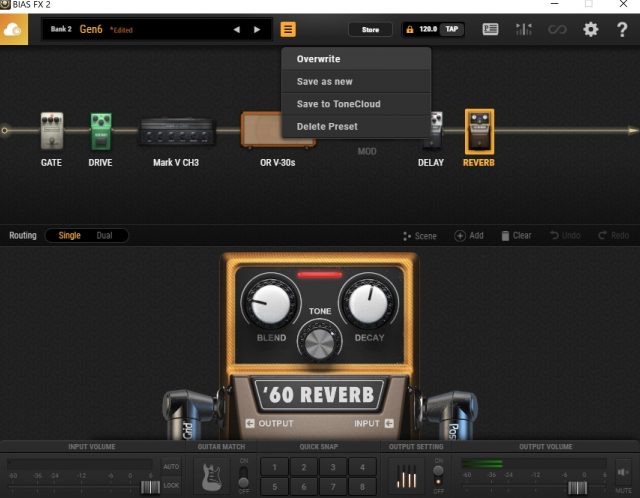Close the orange preset menu button

[288, 29]
